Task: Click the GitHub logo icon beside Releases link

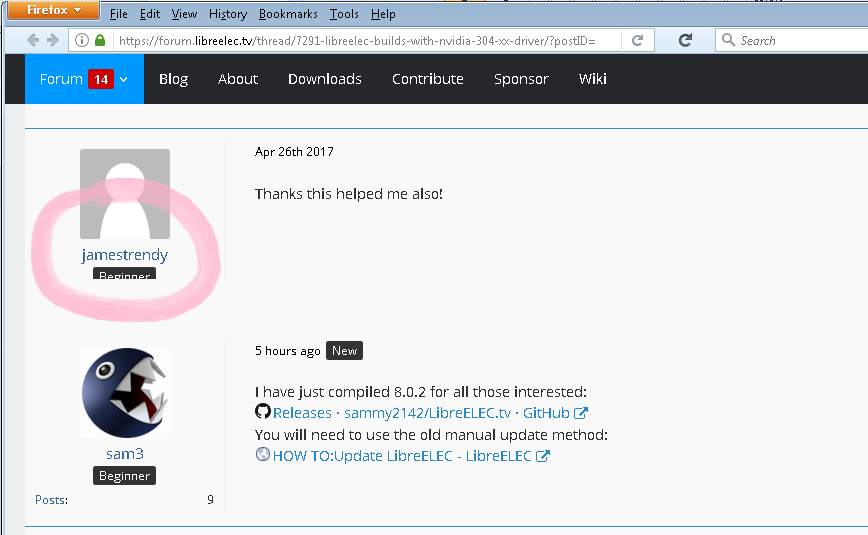Action: [263, 412]
